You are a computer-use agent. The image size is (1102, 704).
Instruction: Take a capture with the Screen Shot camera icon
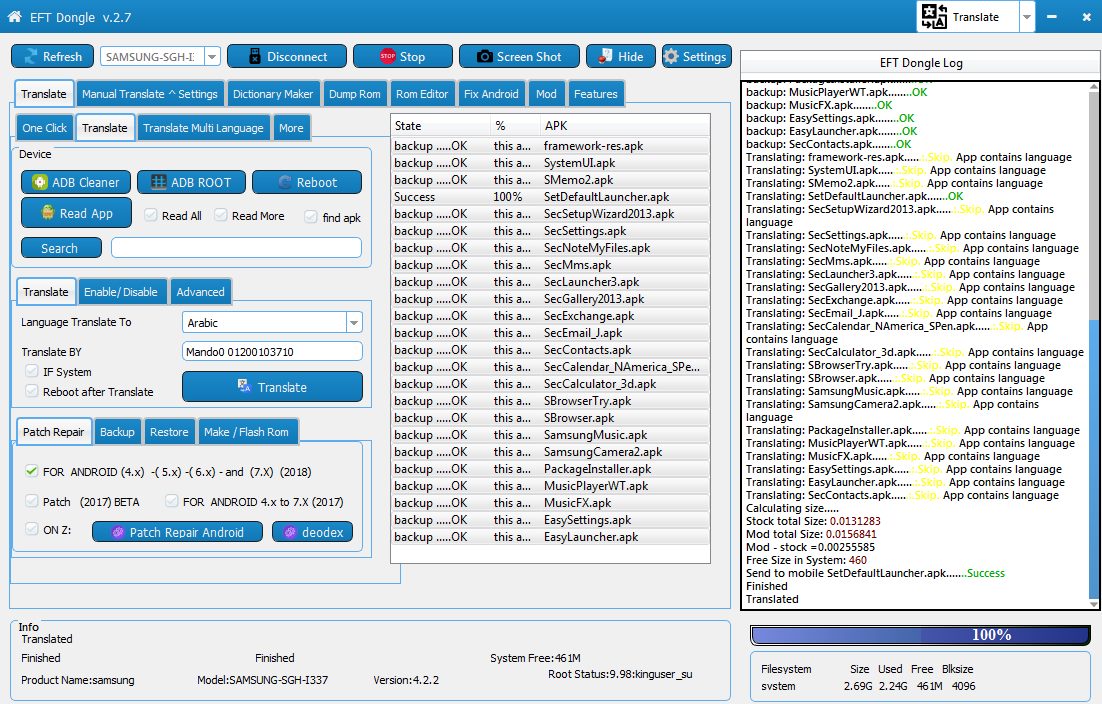click(x=484, y=56)
